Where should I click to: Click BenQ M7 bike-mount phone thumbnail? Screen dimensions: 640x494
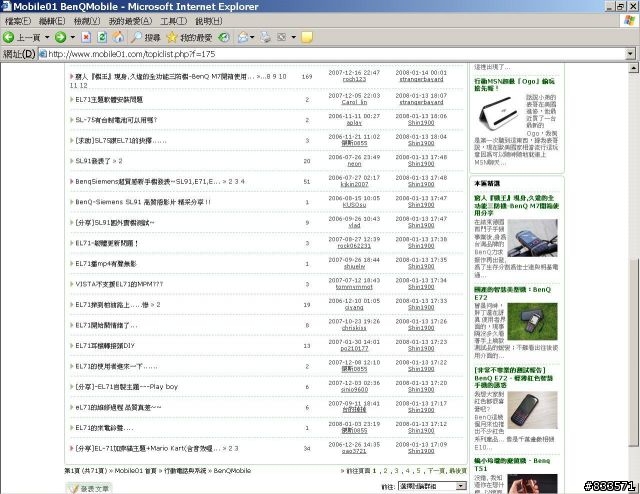tap(532, 238)
